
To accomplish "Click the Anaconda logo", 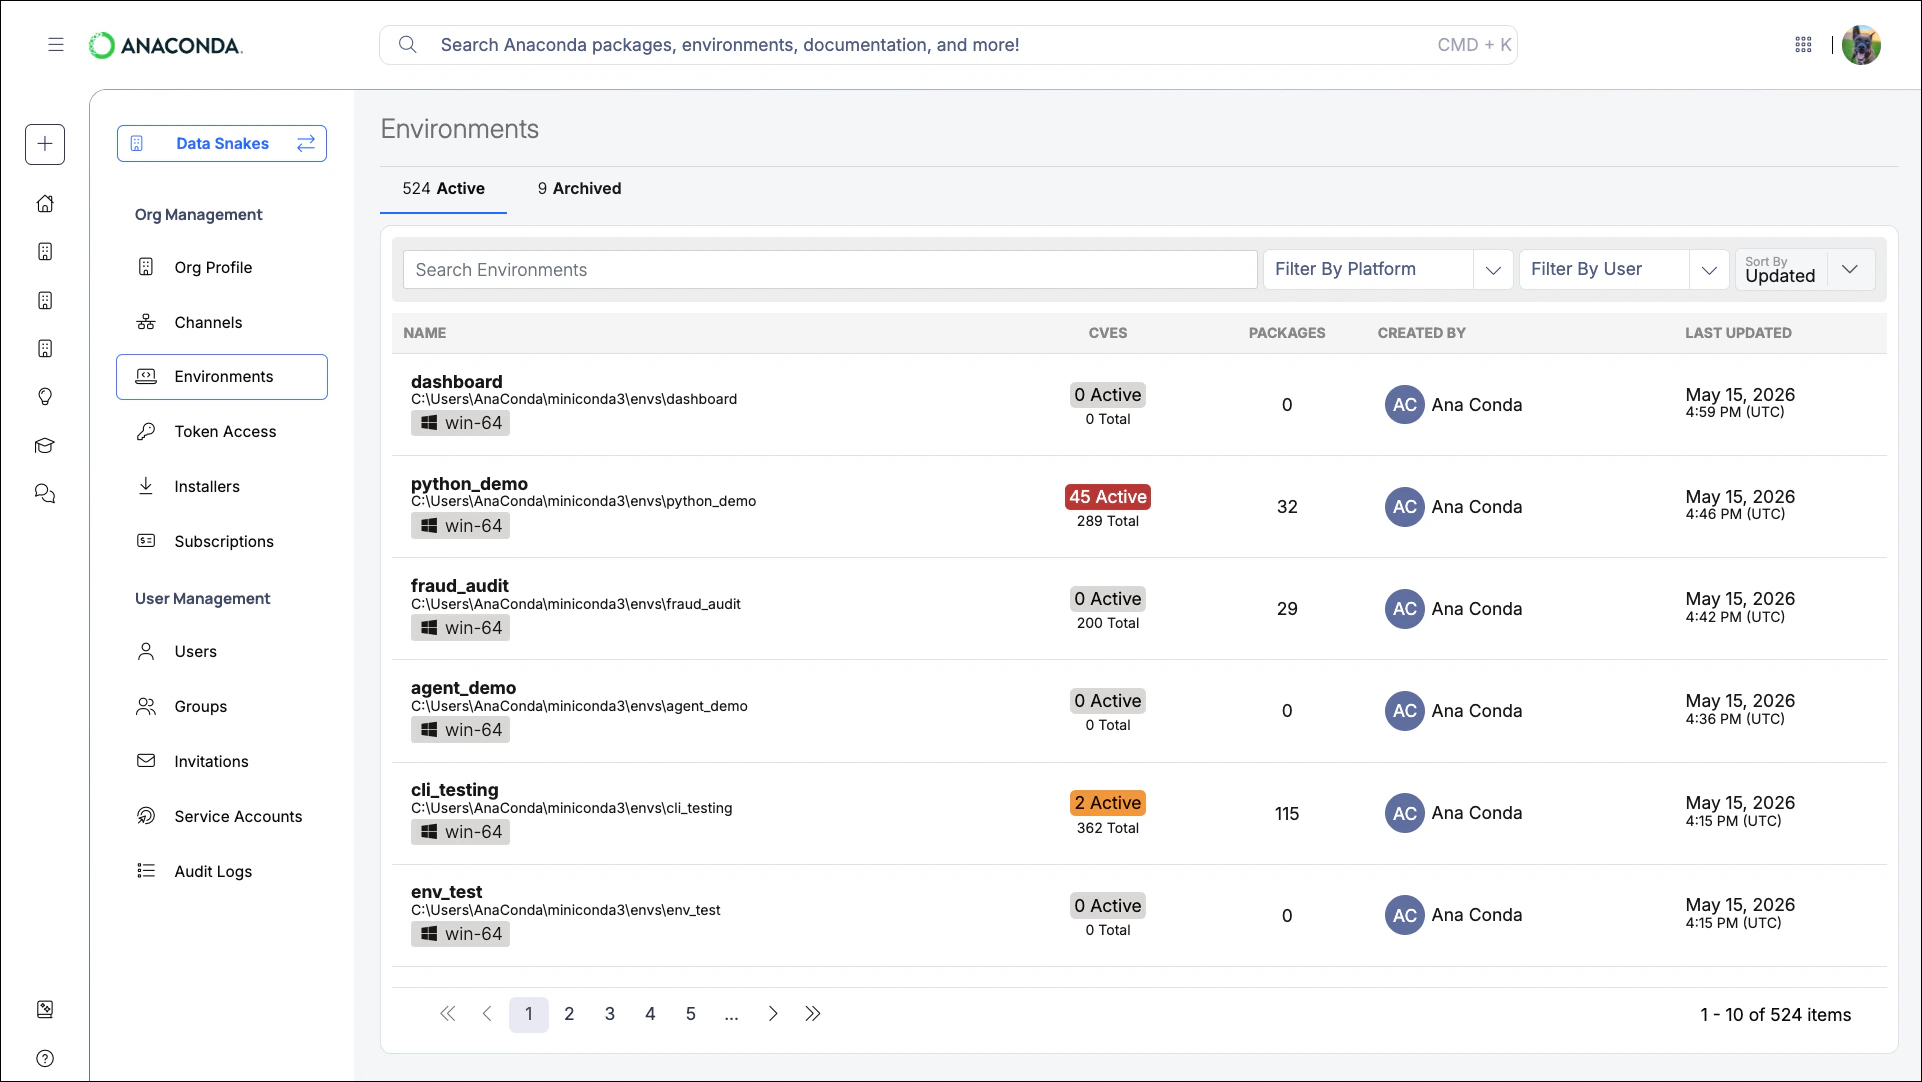I will click(x=165, y=45).
